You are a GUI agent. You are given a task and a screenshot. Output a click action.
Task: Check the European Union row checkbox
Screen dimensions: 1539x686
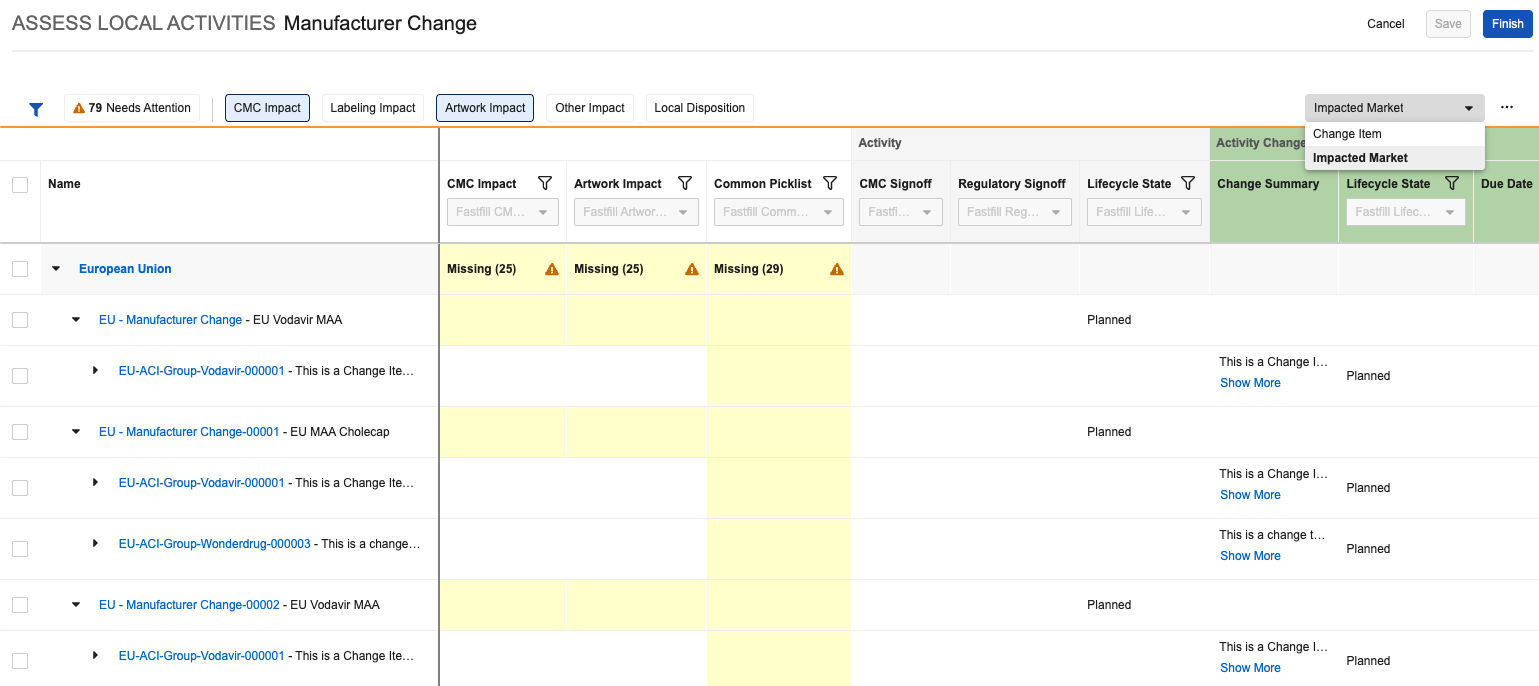coord(20,269)
